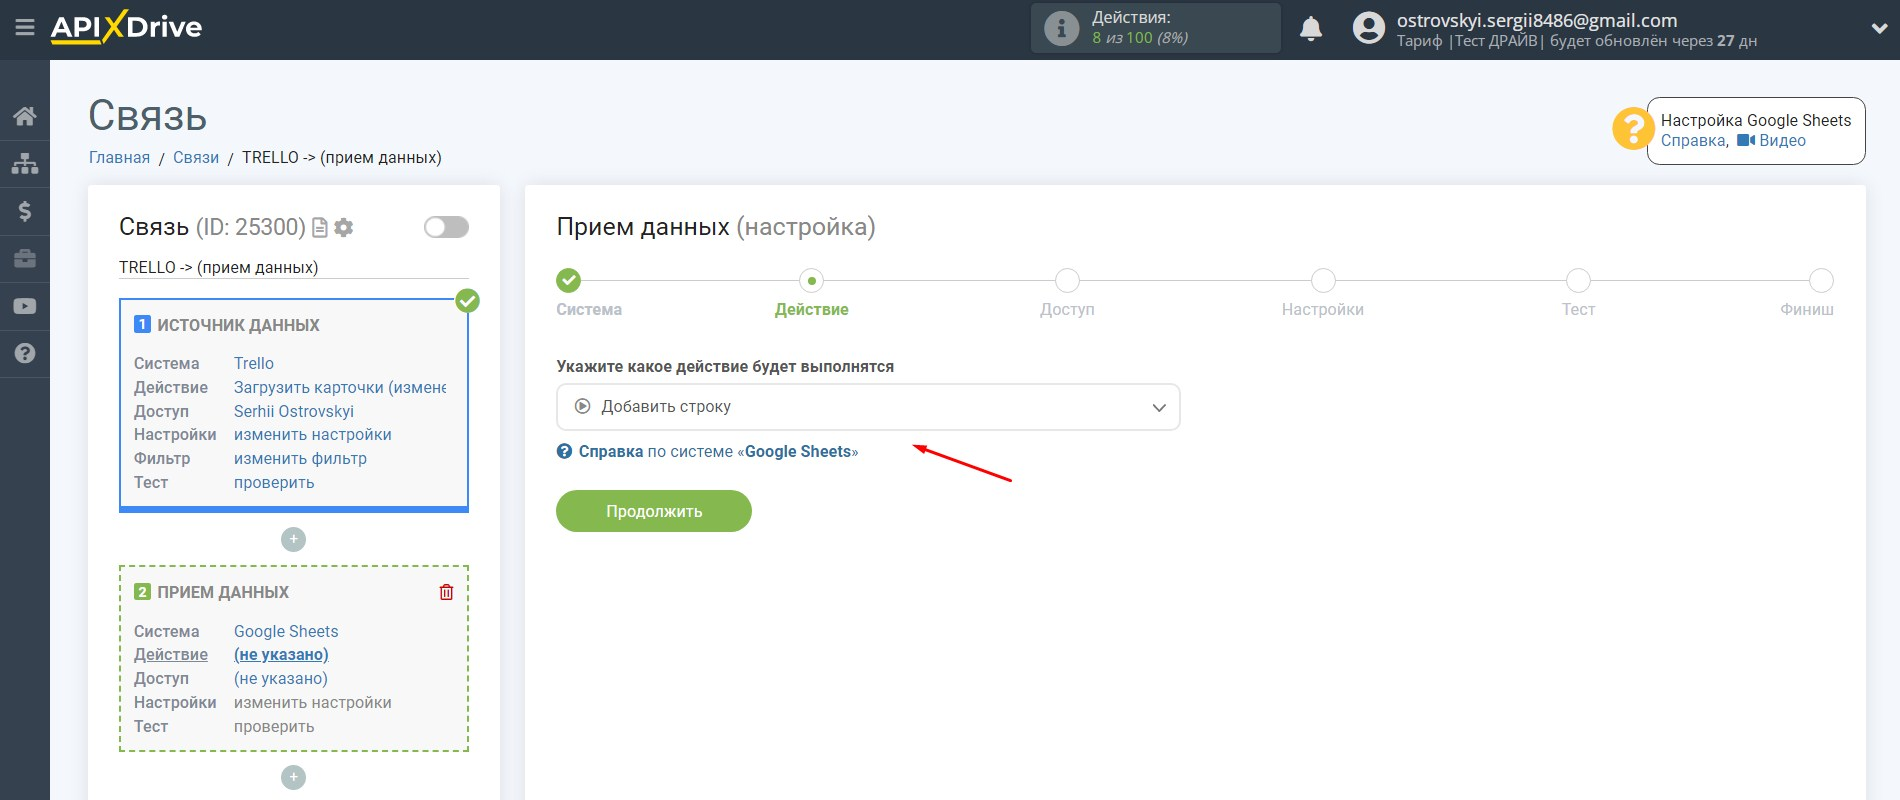Click the yellow question help icon

click(x=1632, y=128)
